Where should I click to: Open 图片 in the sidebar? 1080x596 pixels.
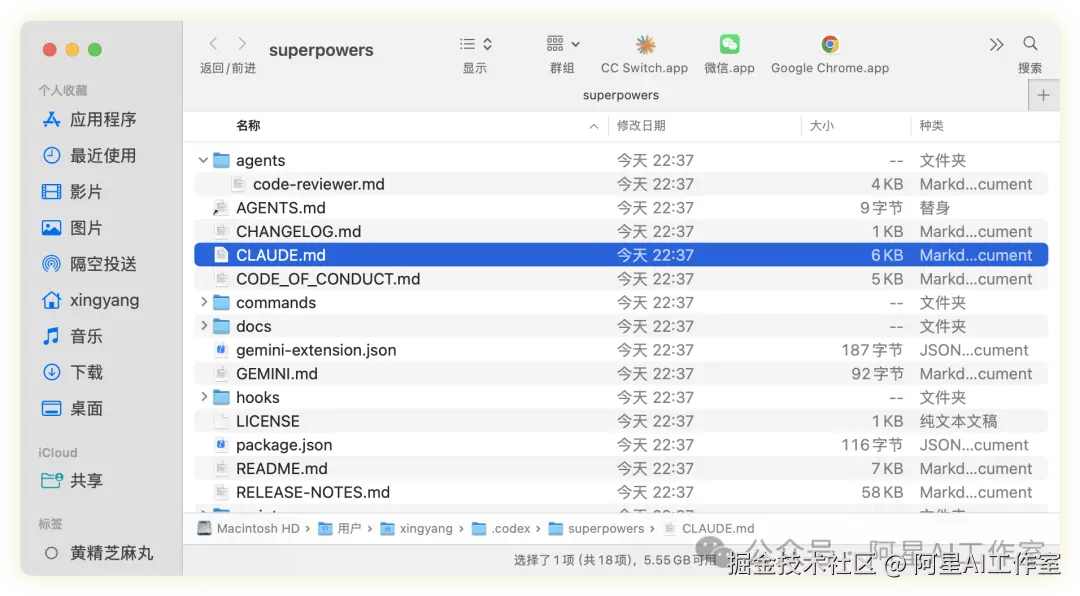[x=72, y=228]
